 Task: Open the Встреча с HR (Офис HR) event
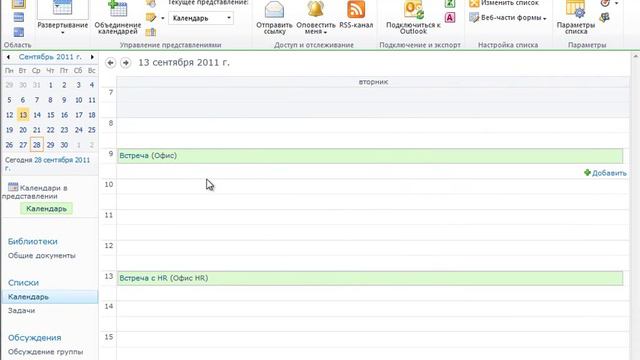pos(370,278)
